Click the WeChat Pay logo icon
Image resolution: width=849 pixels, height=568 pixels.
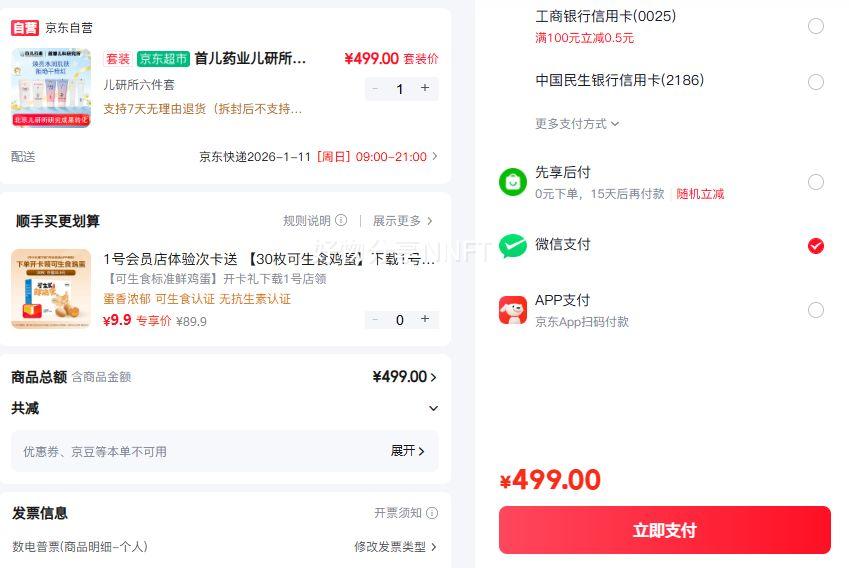point(513,245)
